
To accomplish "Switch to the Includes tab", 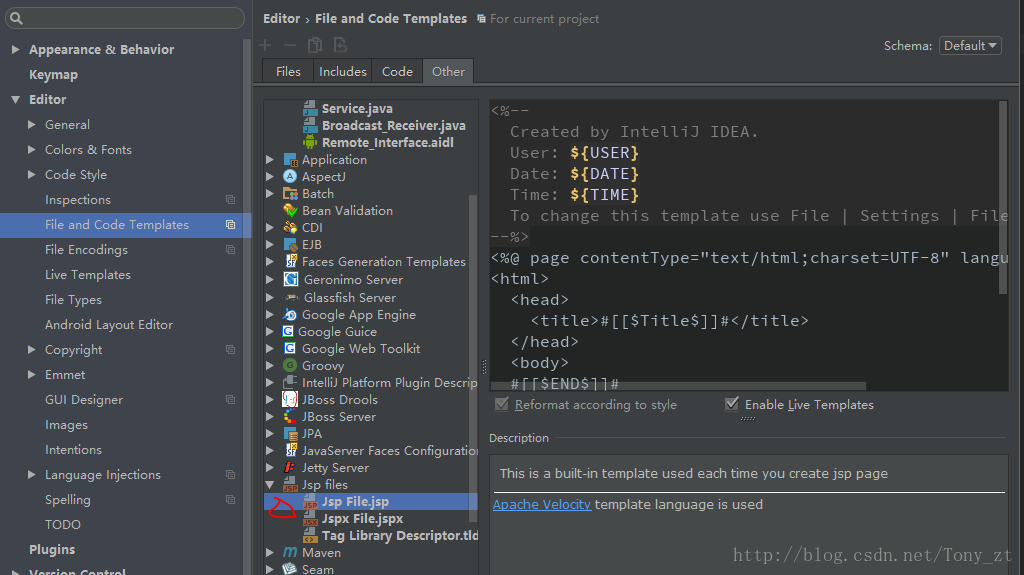I will pos(343,71).
